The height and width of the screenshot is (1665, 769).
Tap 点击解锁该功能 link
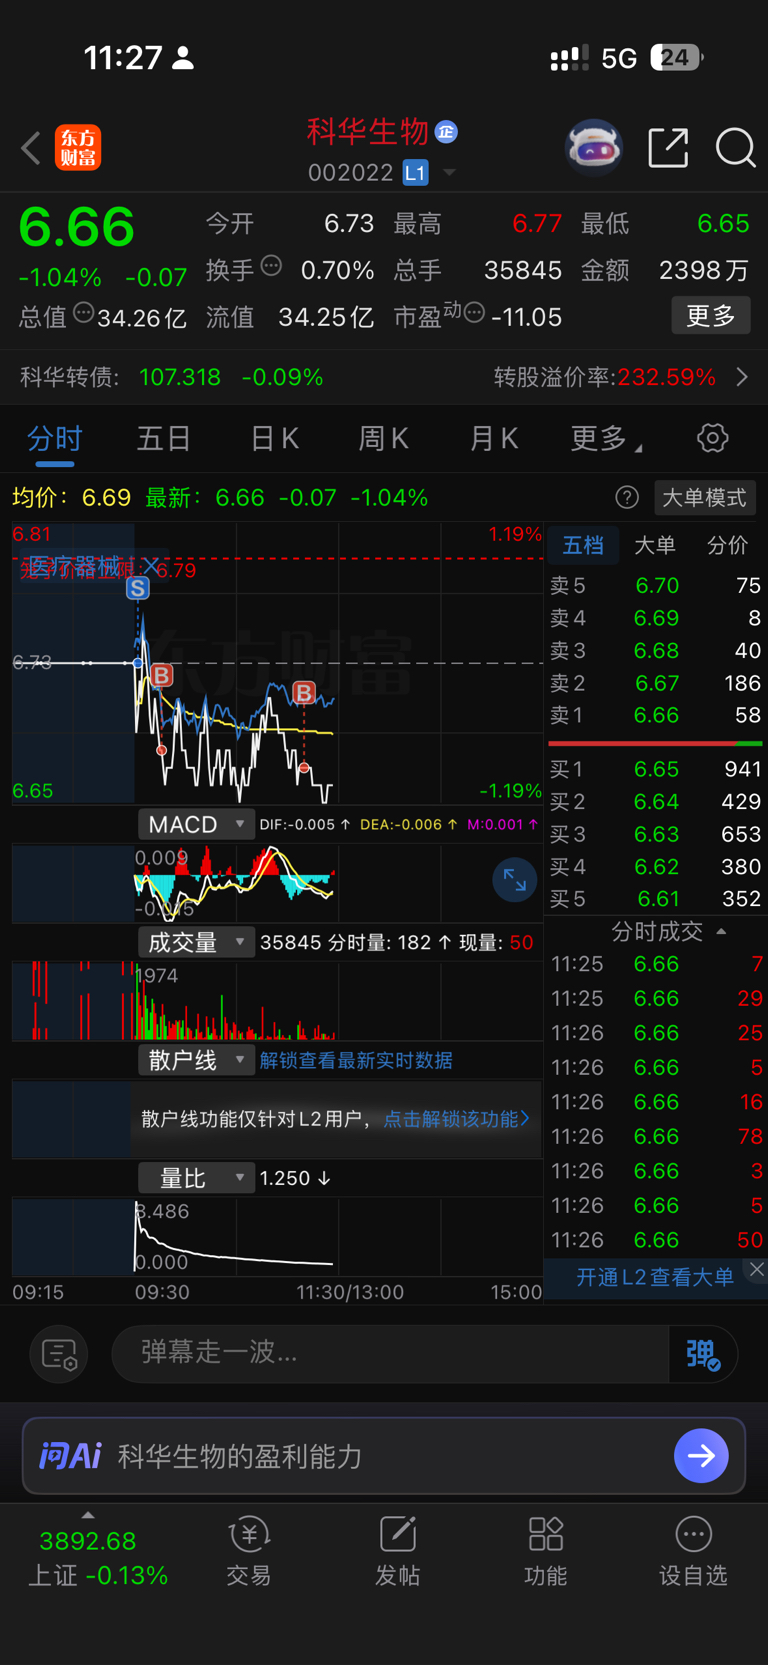456,1118
